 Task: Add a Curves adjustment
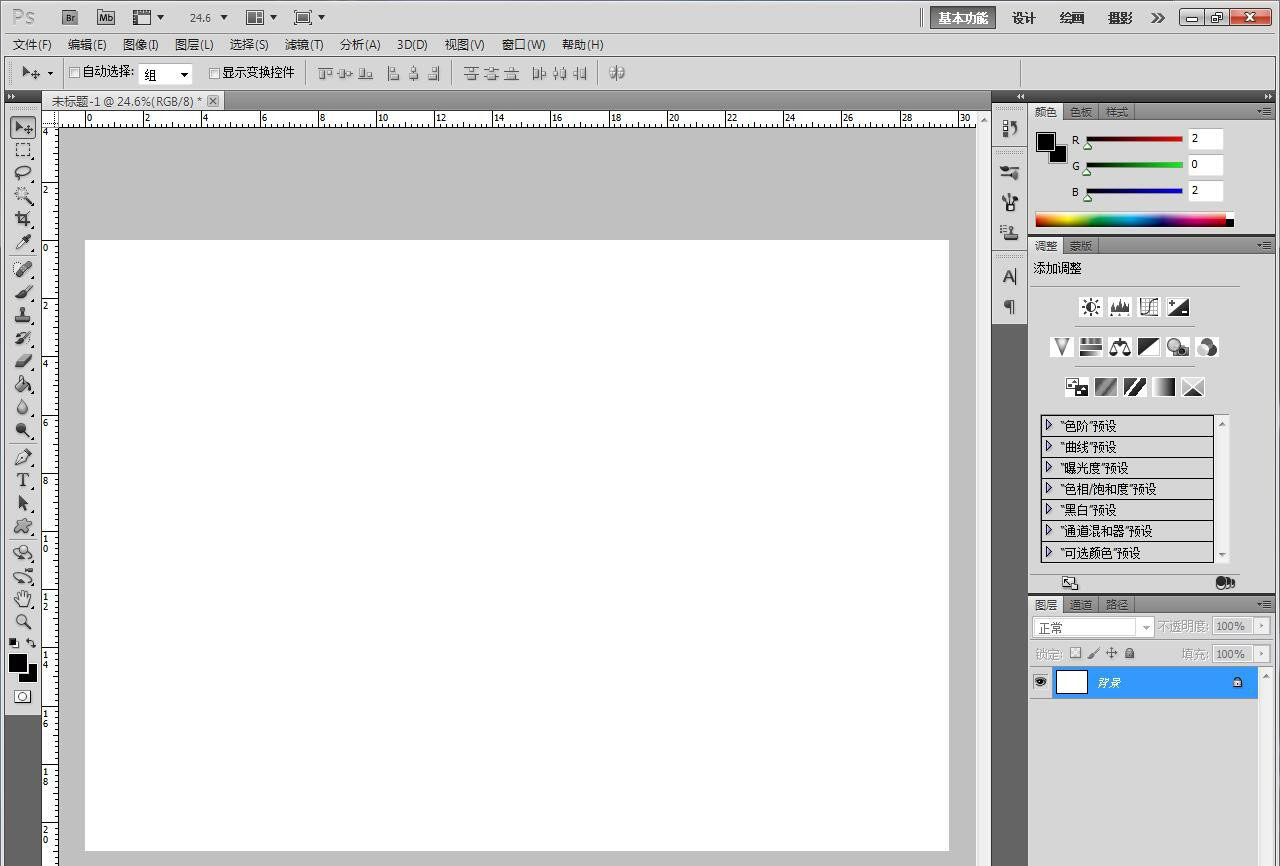(x=1149, y=307)
